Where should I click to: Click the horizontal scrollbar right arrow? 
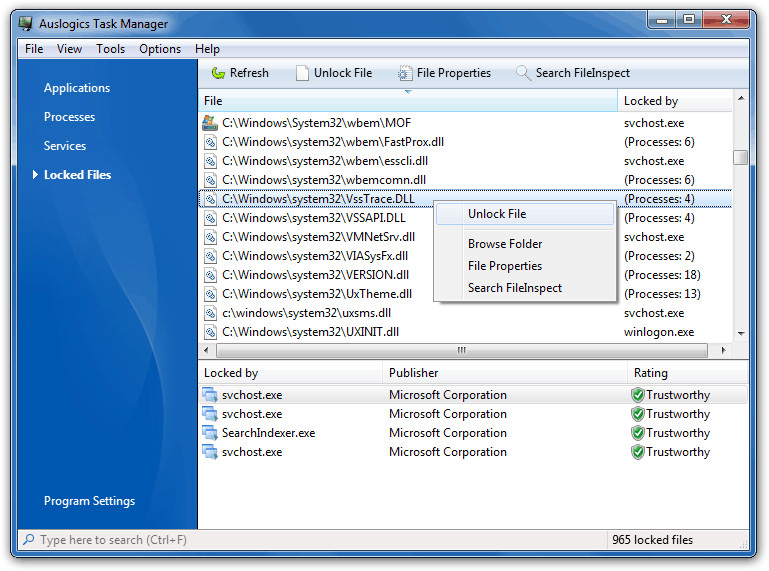click(723, 350)
